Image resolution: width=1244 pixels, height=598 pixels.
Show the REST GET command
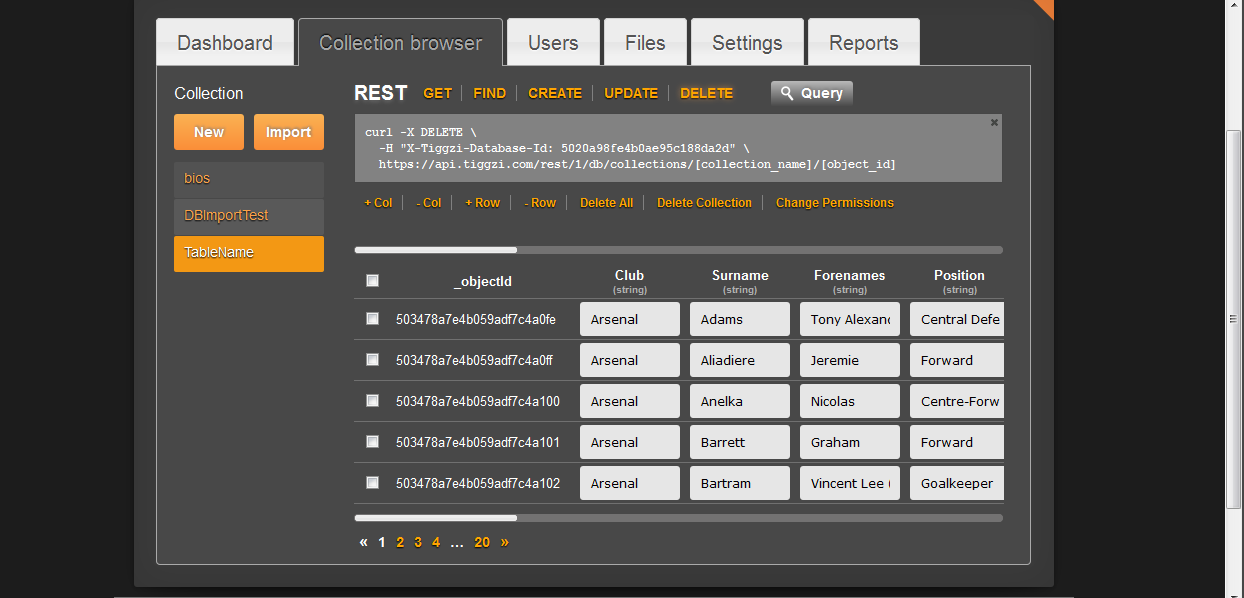tap(437, 93)
